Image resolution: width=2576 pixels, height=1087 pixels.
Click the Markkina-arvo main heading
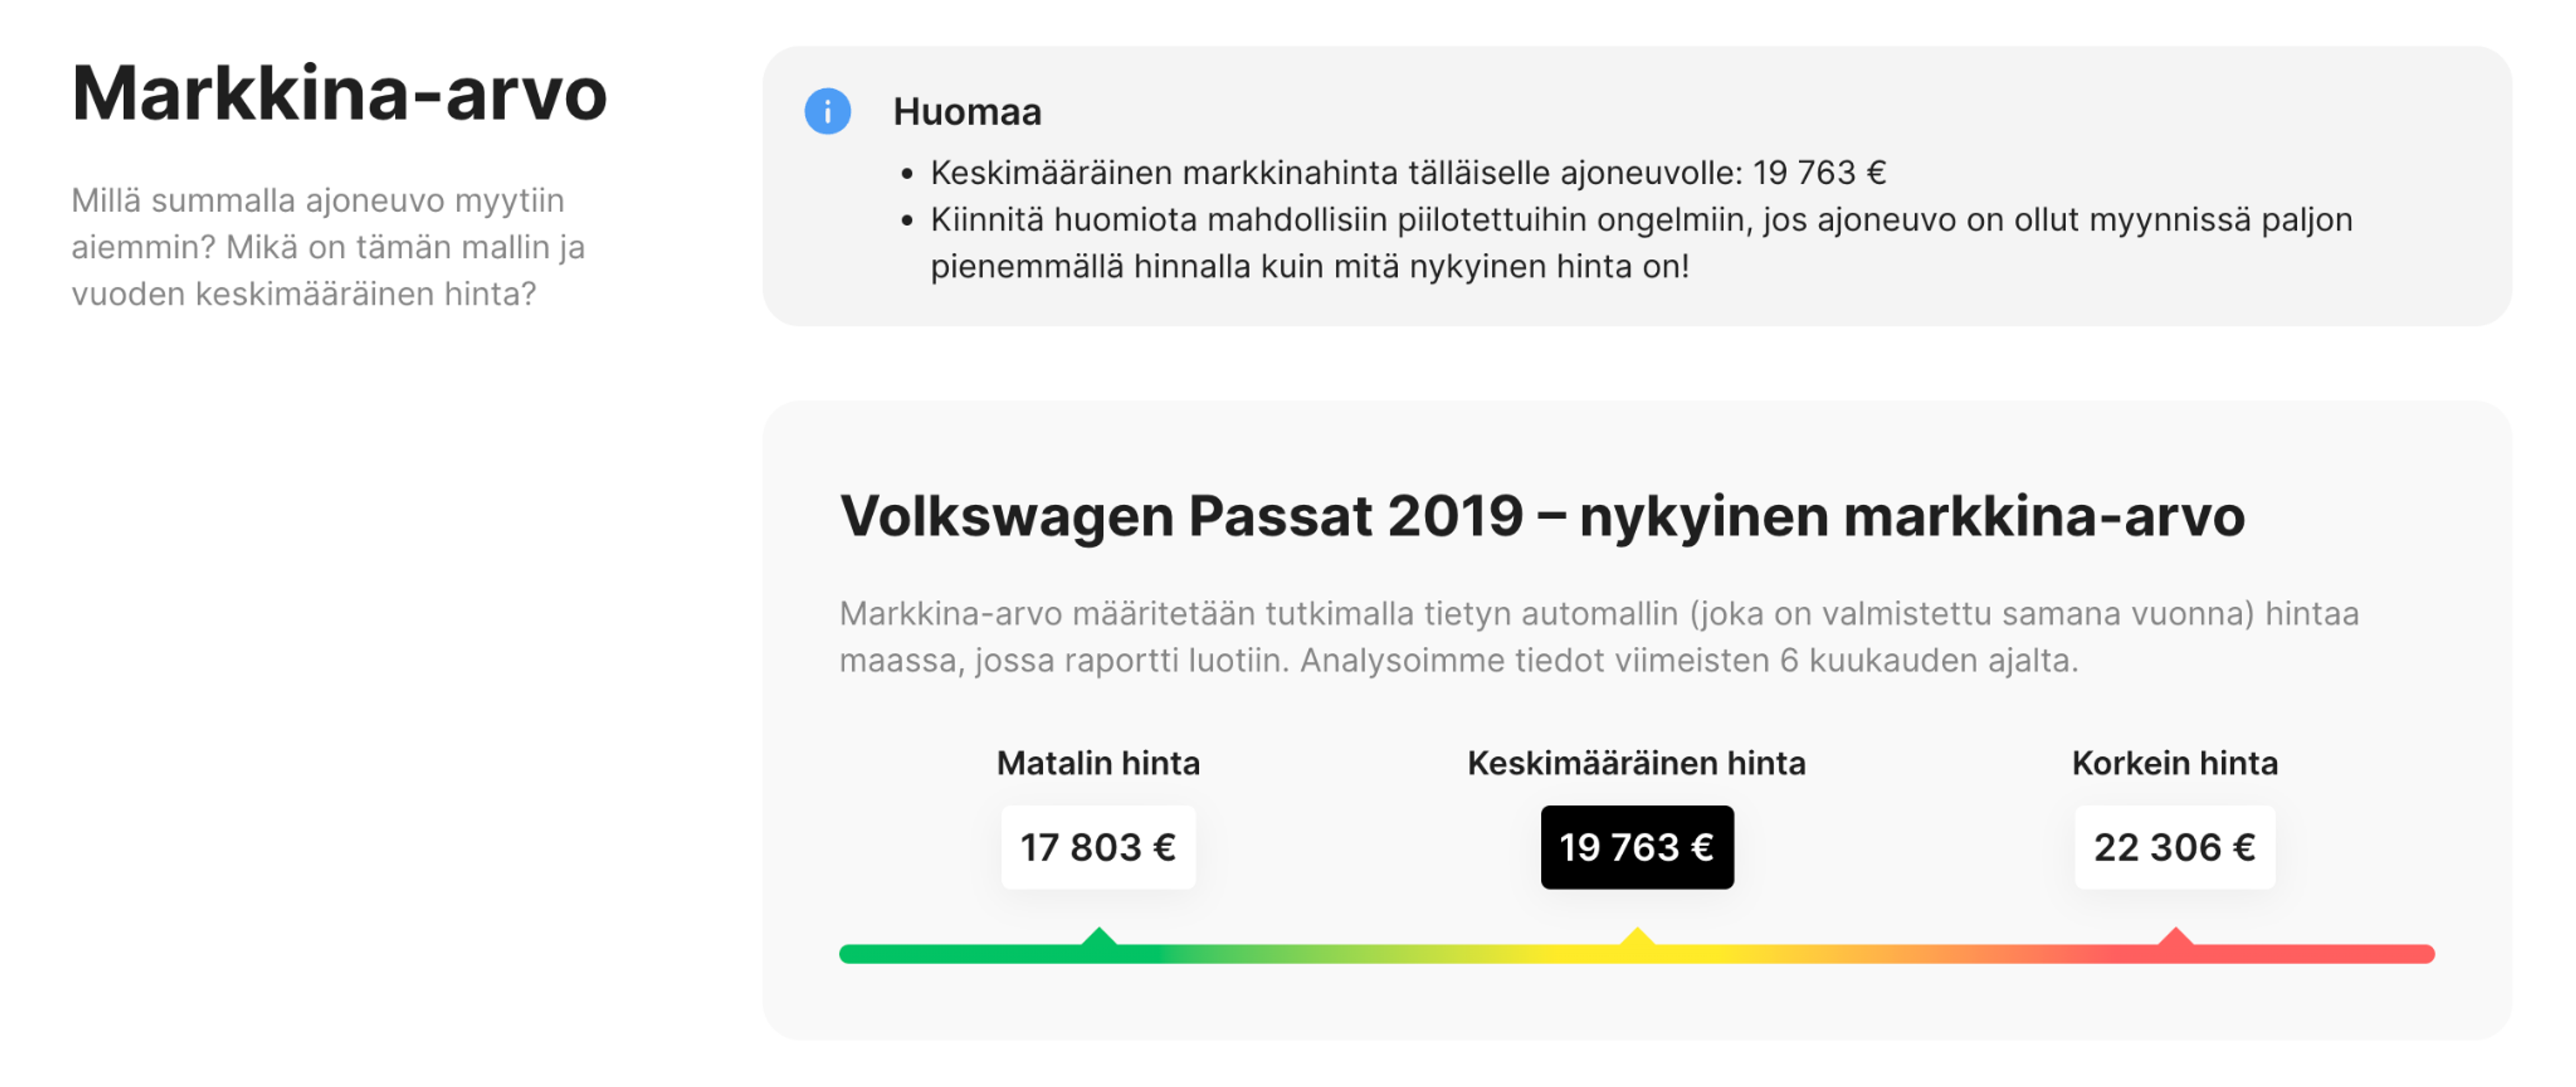[x=339, y=94]
